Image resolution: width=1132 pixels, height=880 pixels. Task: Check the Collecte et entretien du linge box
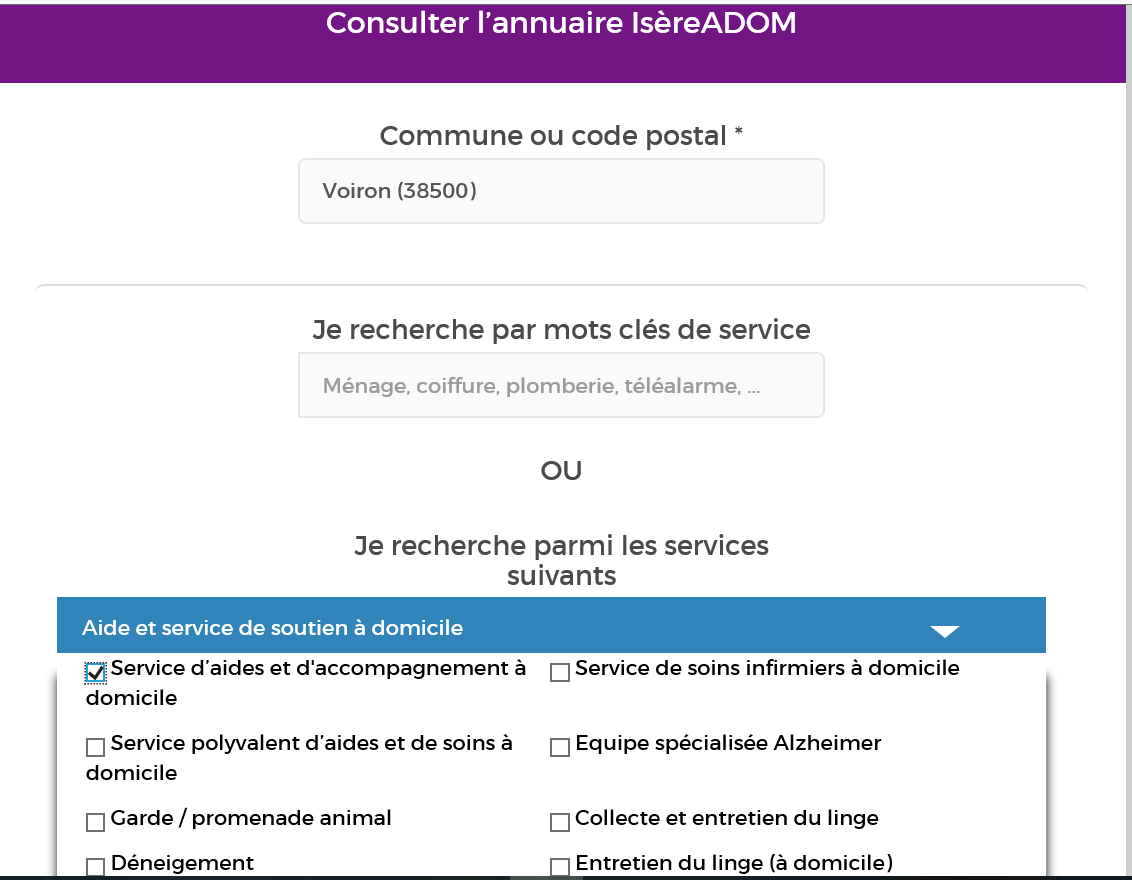[x=560, y=822]
